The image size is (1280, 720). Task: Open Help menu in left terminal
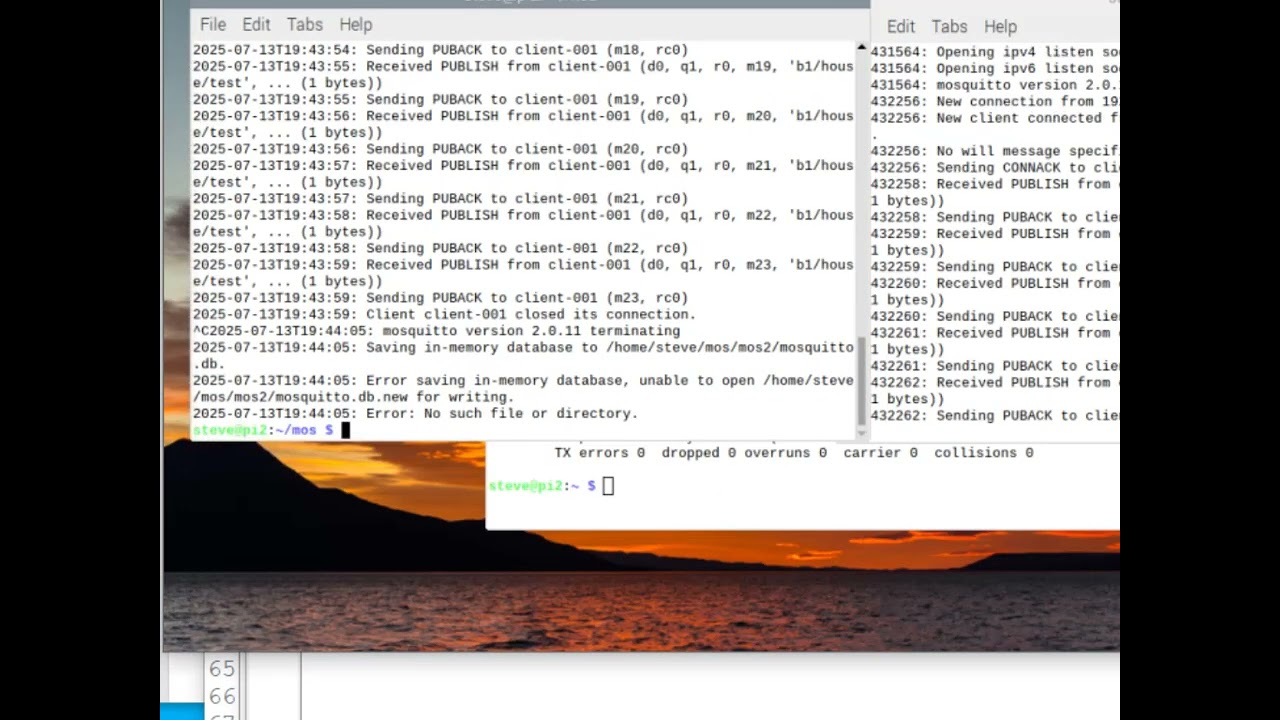pyautogui.click(x=355, y=24)
